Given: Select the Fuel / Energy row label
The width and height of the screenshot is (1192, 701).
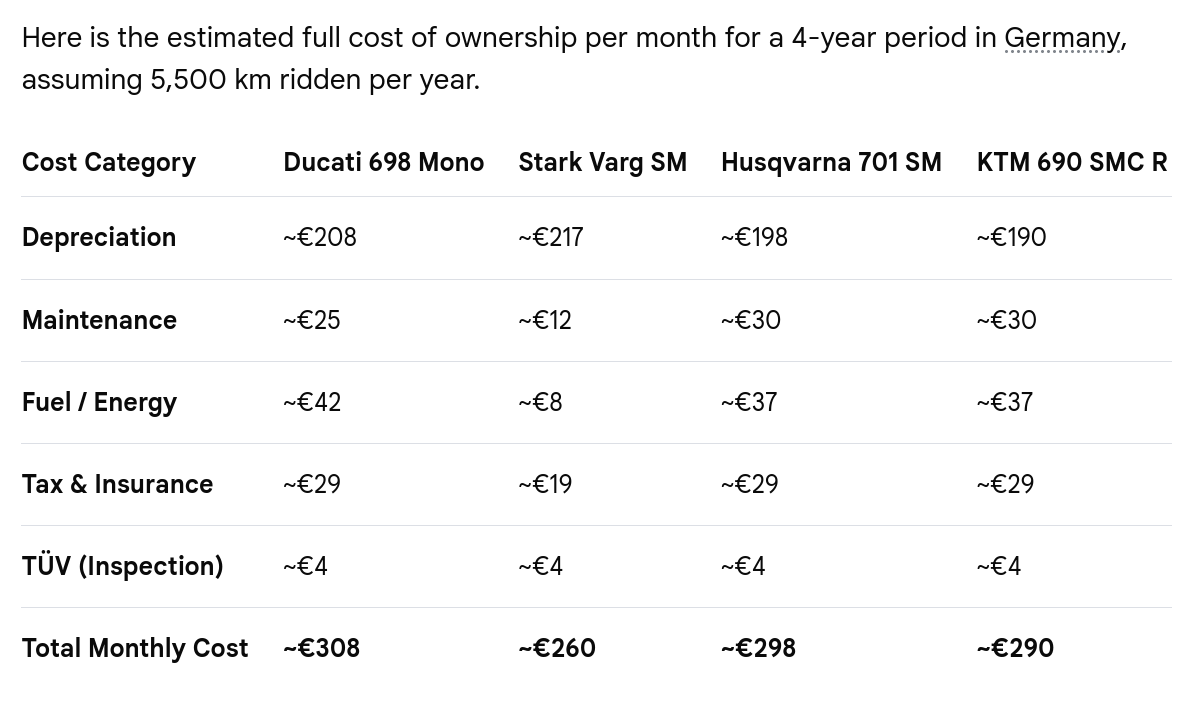Looking at the screenshot, I should pyautogui.click(x=99, y=402).
